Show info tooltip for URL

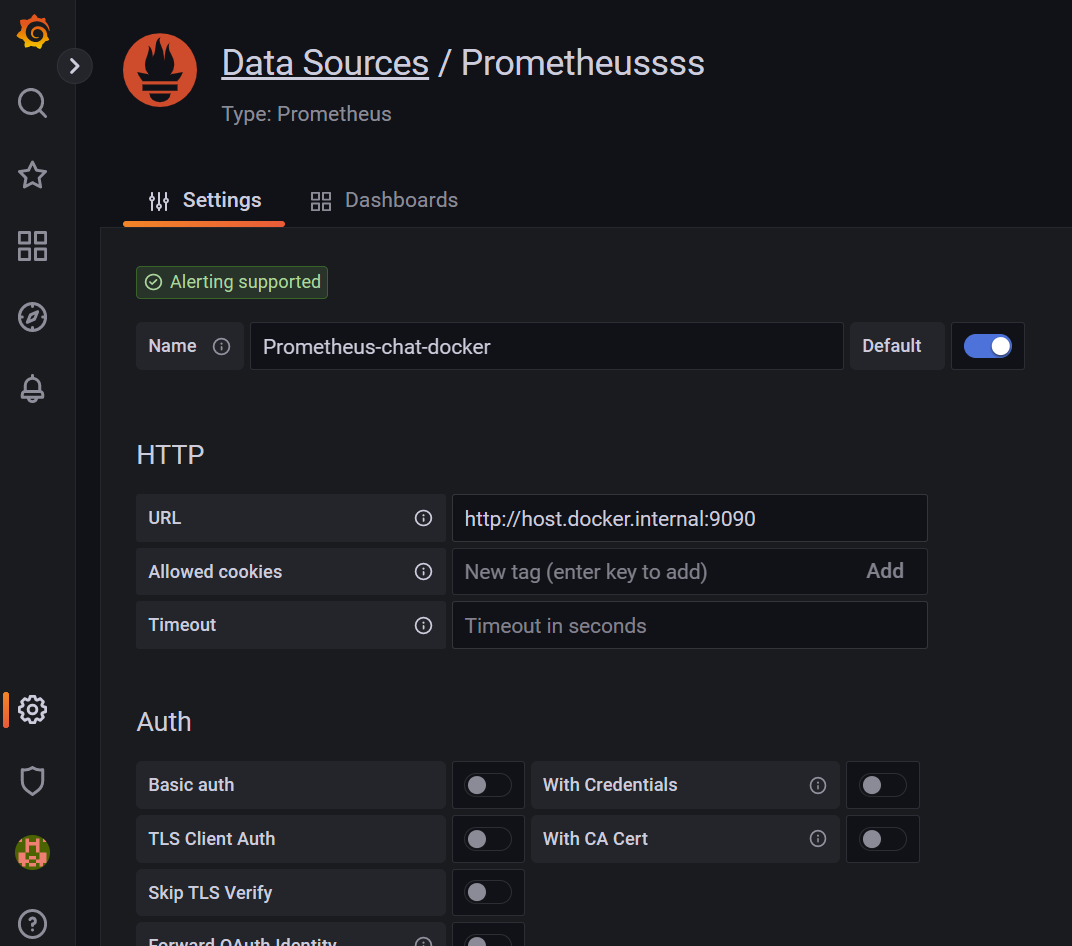[423, 518]
